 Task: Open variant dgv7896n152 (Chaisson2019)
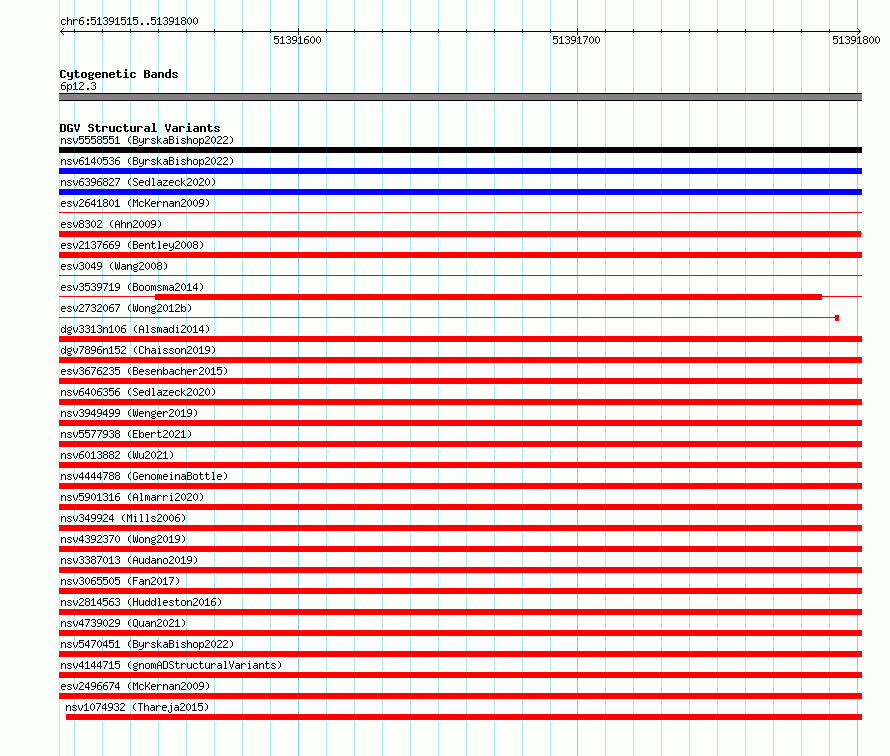(138, 350)
